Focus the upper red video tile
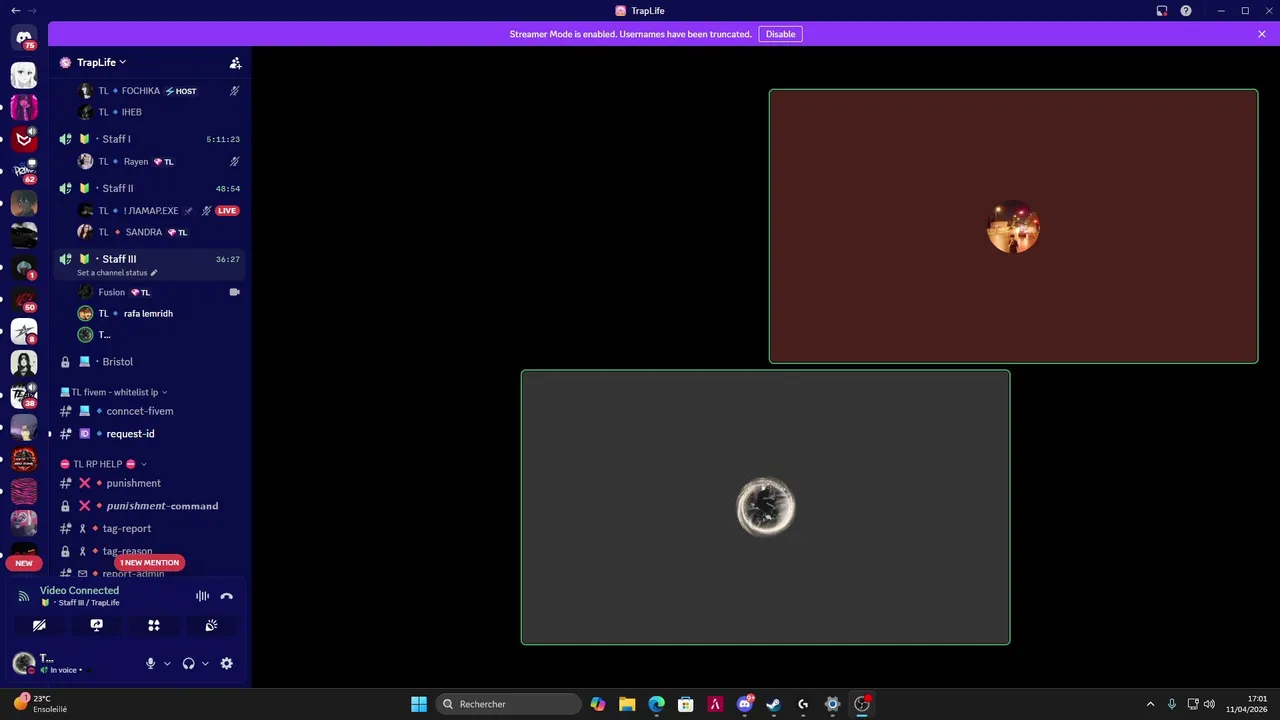The height and width of the screenshot is (720, 1280). [x=1013, y=226]
